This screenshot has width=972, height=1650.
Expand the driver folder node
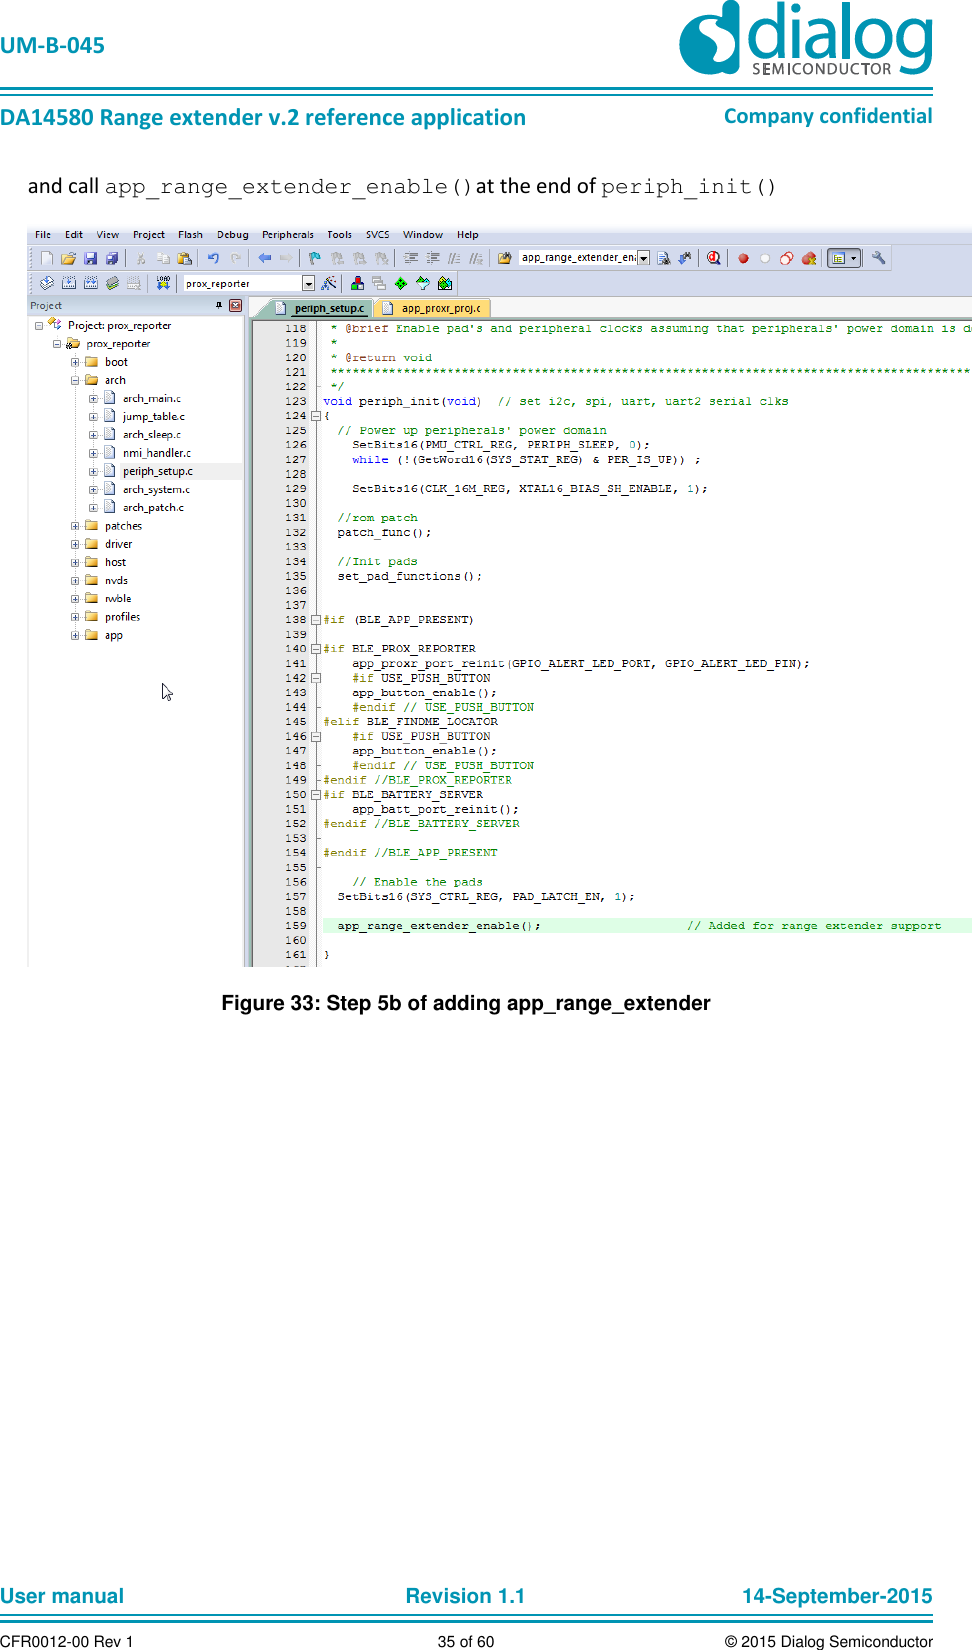tap(75, 544)
